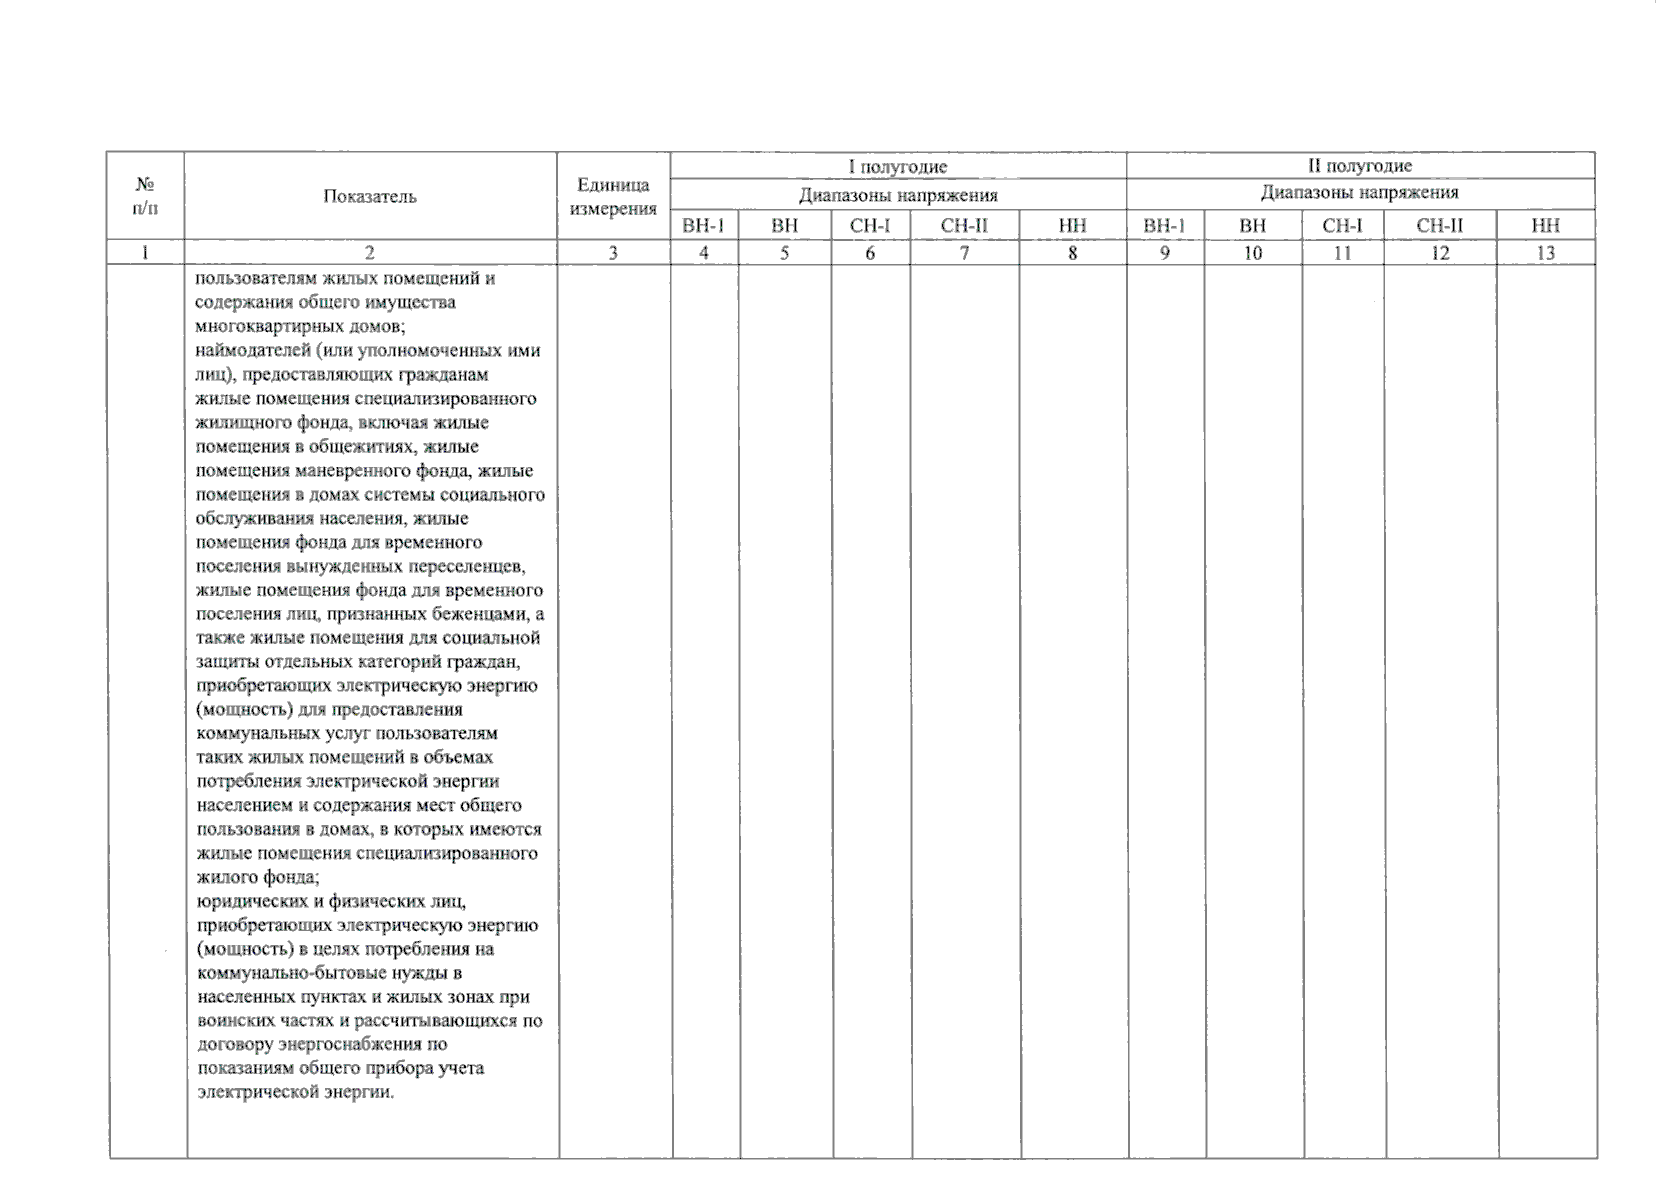Click the column number '12' cell
Viewport: 1656px width, 1200px height.
tap(1440, 253)
